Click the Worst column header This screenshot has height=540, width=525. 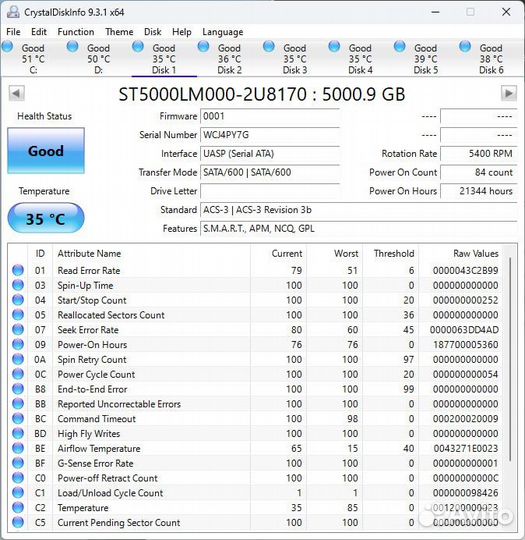(334, 253)
